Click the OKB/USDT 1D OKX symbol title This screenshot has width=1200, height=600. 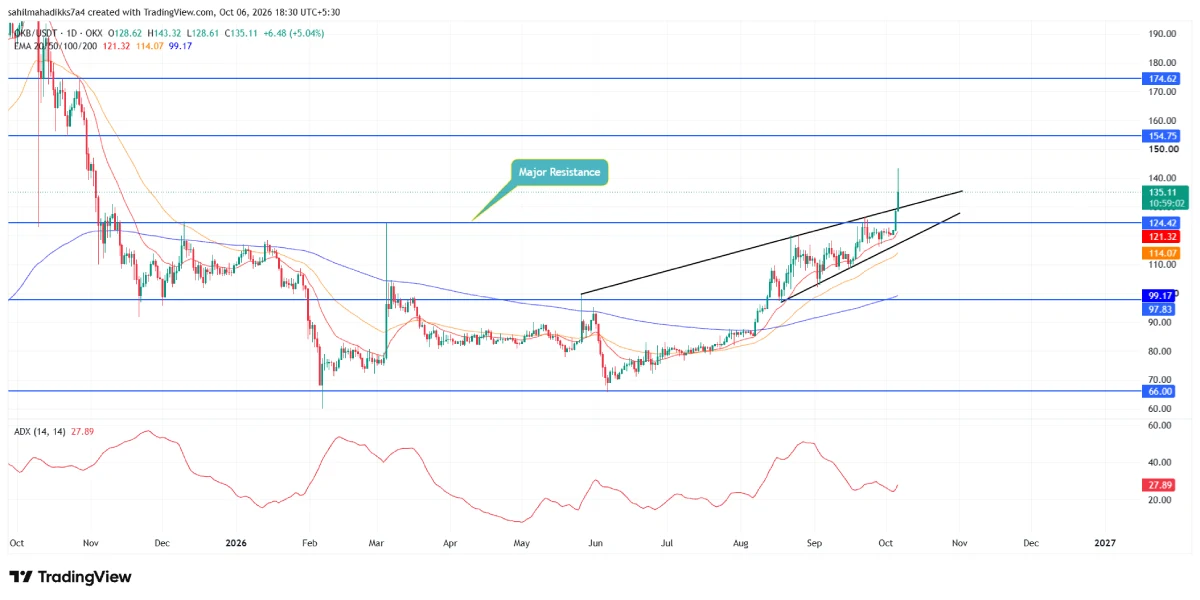tap(58, 33)
